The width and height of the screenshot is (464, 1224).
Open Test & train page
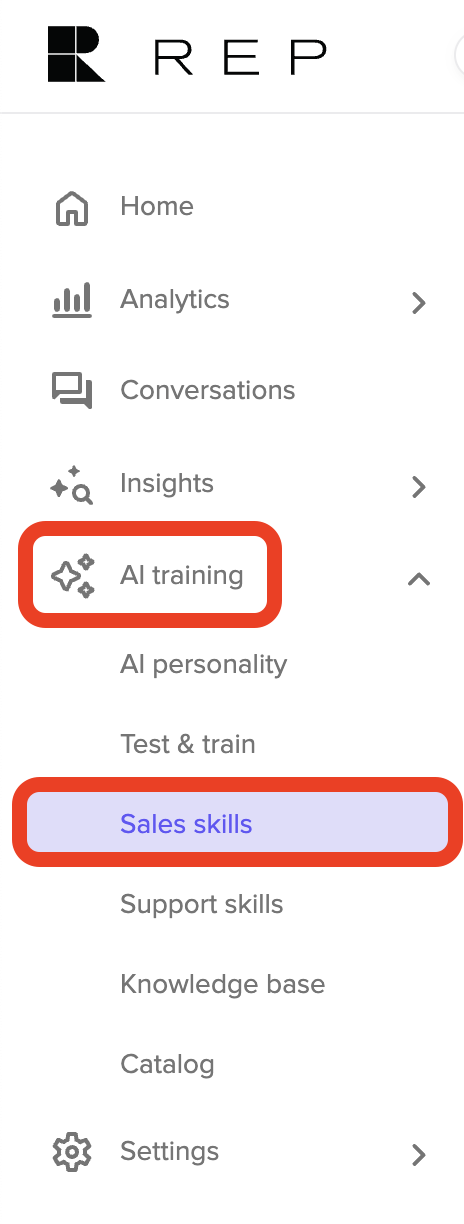tap(188, 744)
